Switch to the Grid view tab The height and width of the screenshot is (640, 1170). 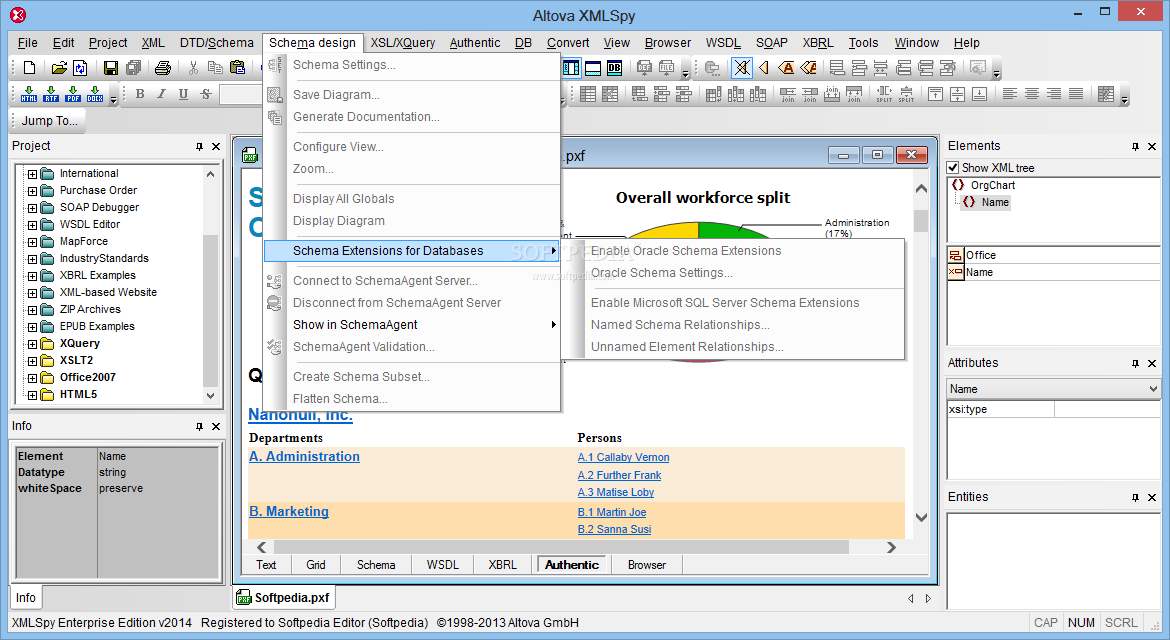tap(316, 565)
